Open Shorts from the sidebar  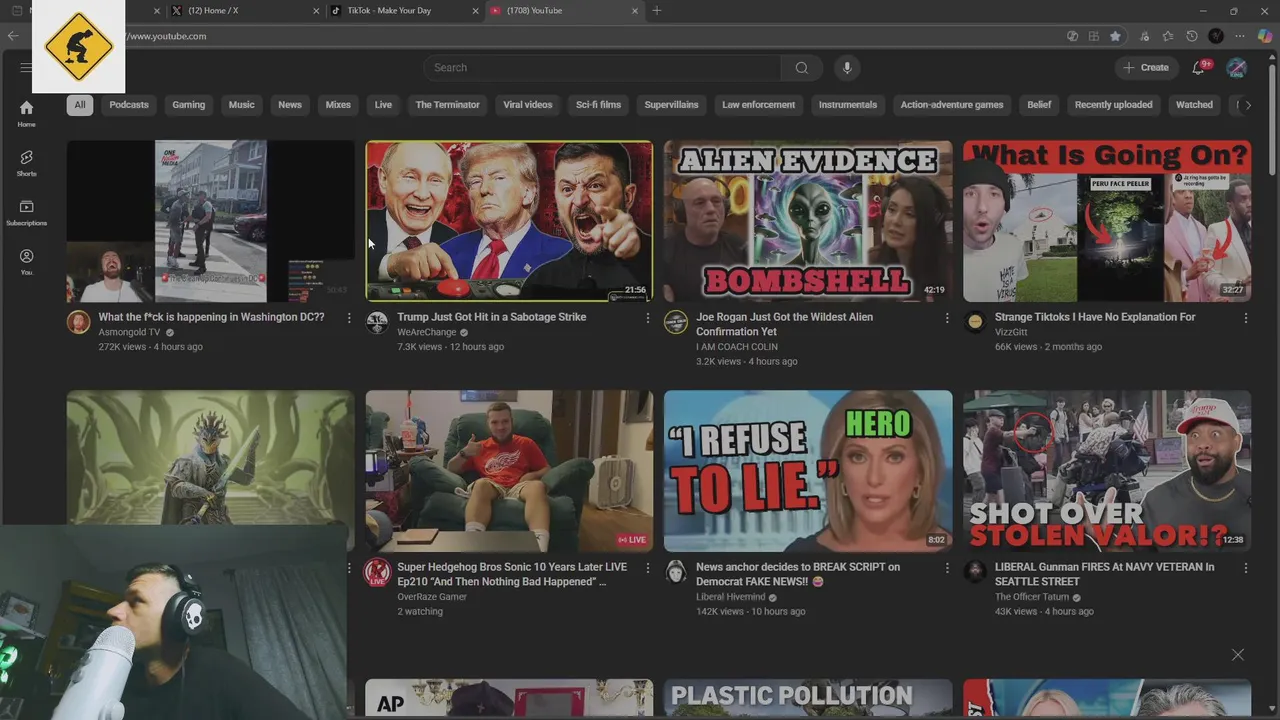pos(26,163)
